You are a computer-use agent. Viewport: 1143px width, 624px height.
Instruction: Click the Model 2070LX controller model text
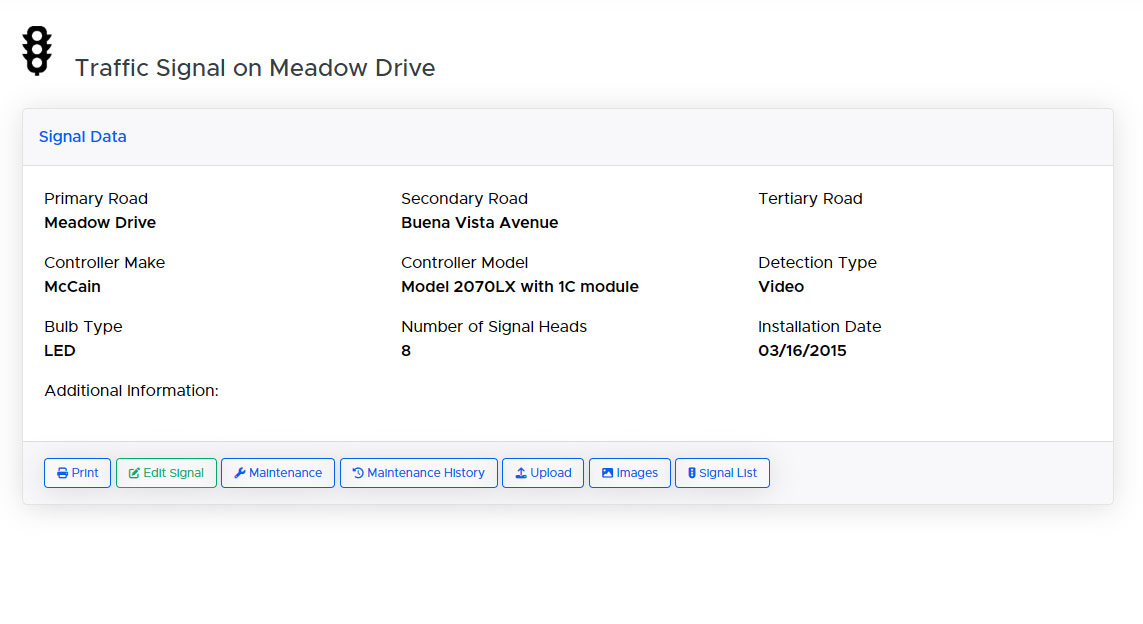519,287
